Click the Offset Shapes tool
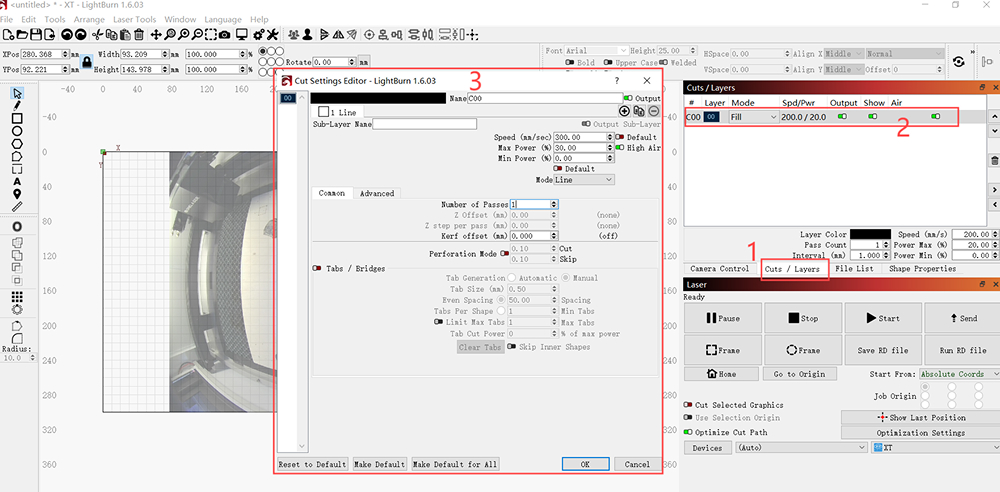1000x492 pixels. [17, 227]
